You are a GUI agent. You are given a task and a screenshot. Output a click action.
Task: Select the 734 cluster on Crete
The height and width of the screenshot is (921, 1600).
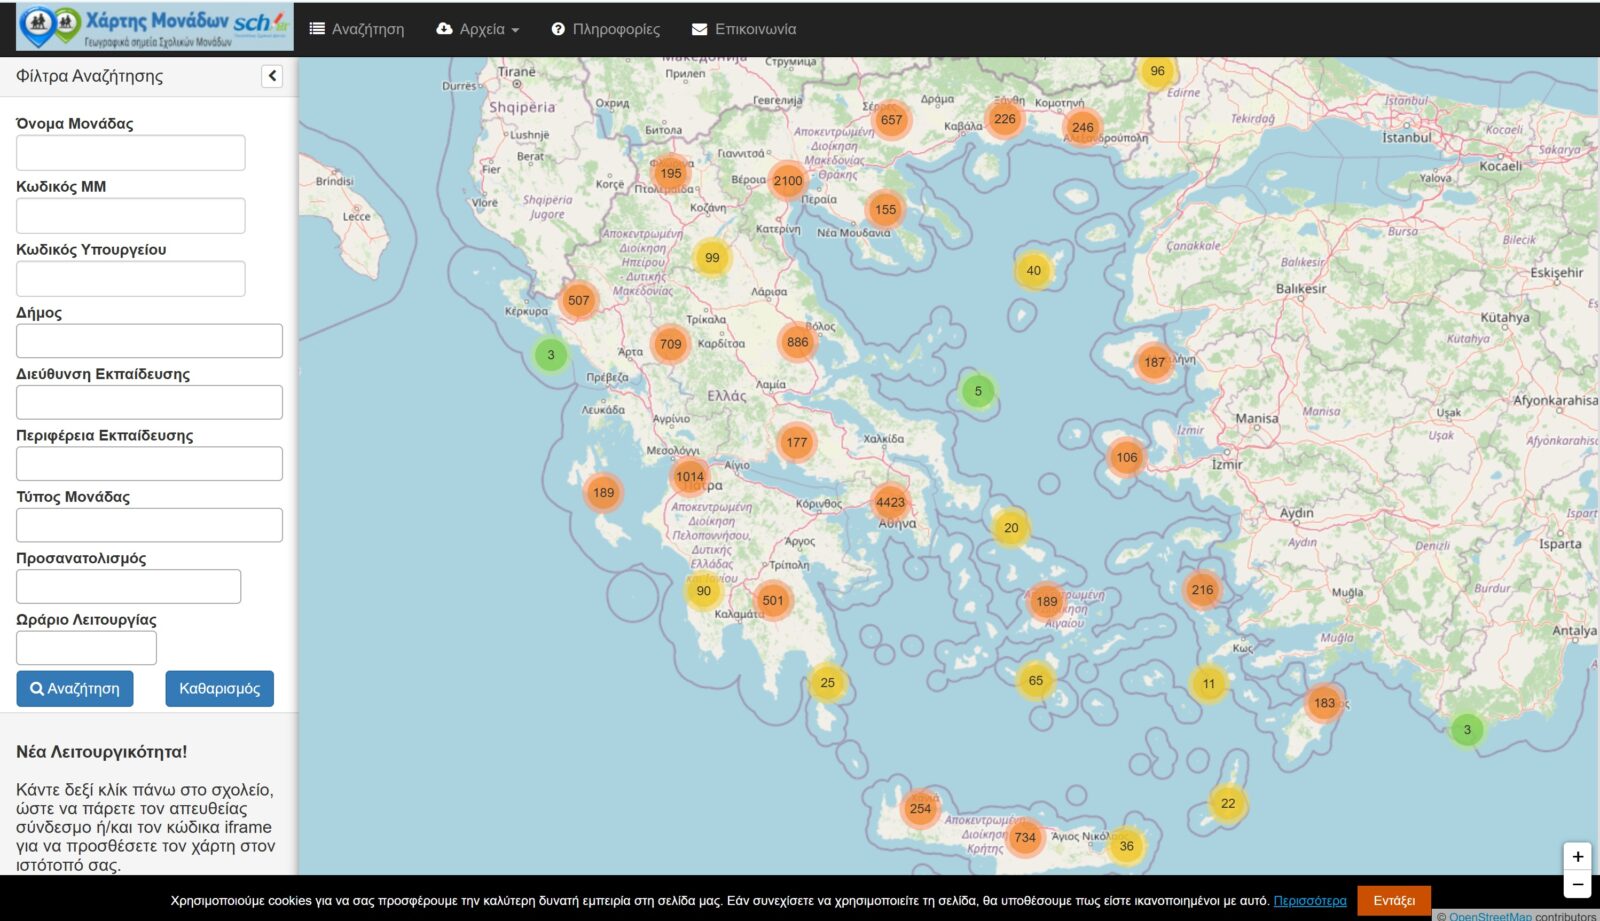(1025, 838)
